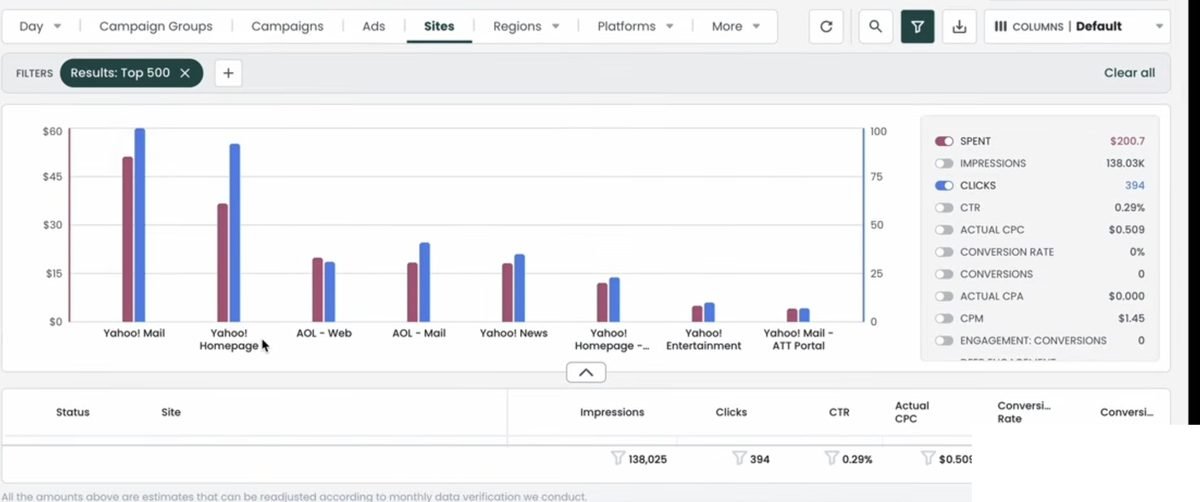Select the Sites tab
The width and height of the screenshot is (1200, 502).
coord(439,27)
